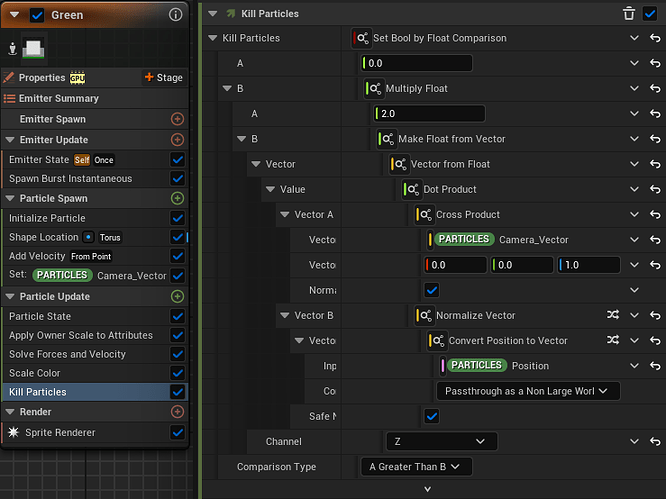Click the emitter thumbnail icon under Green
This screenshot has width=666, height=499.
click(33, 49)
